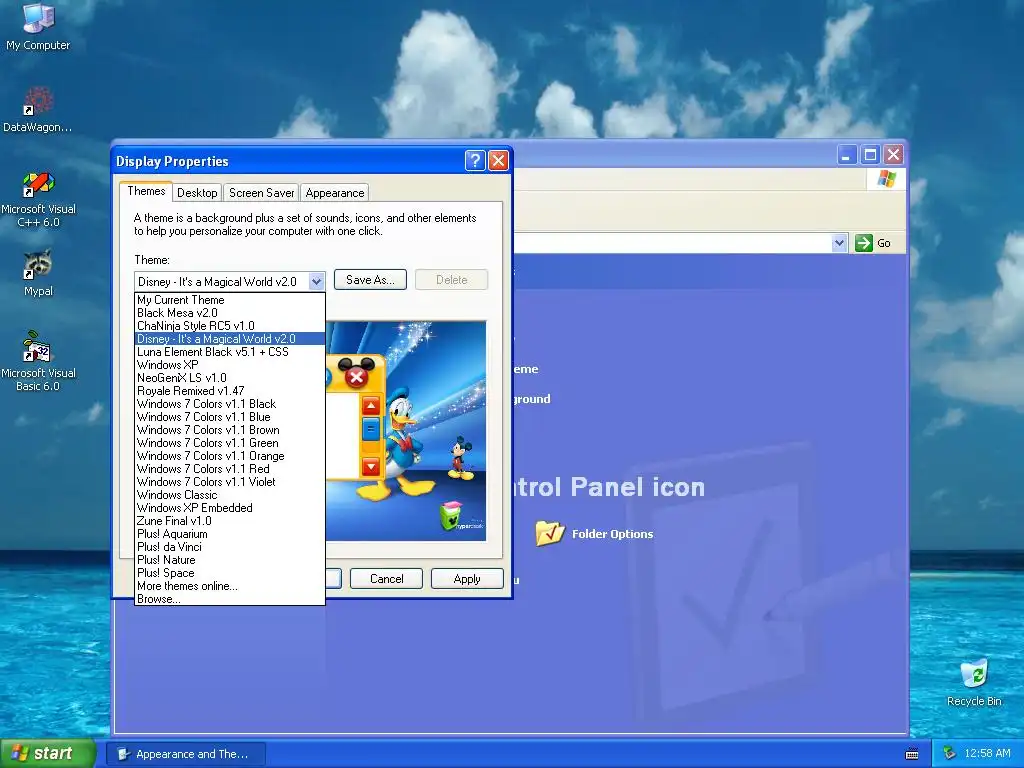Launch the Mypal browser shortcut
The height and width of the screenshot is (768, 1024).
click(x=38, y=273)
